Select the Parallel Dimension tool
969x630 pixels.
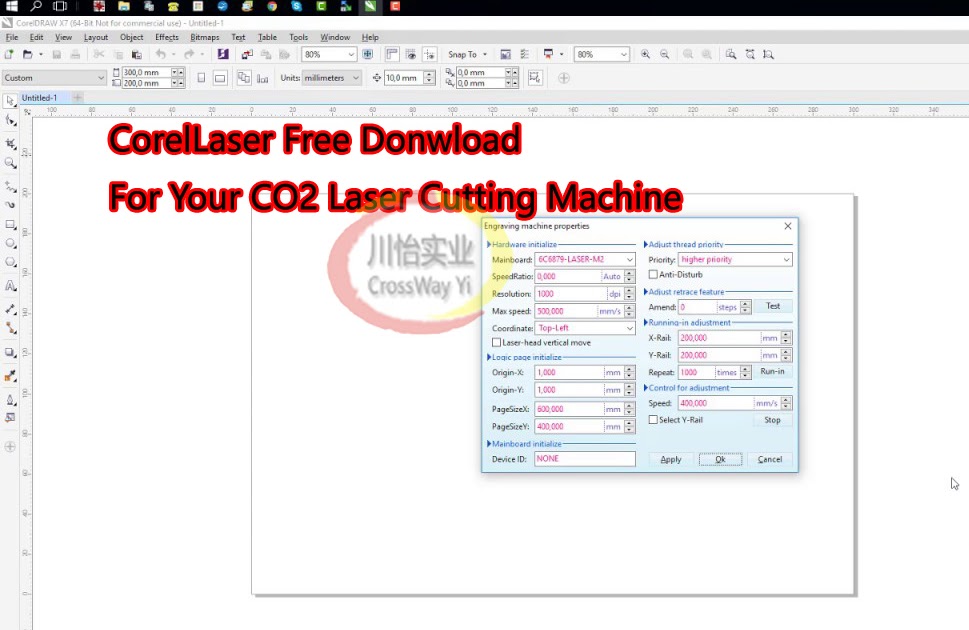[10, 309]
